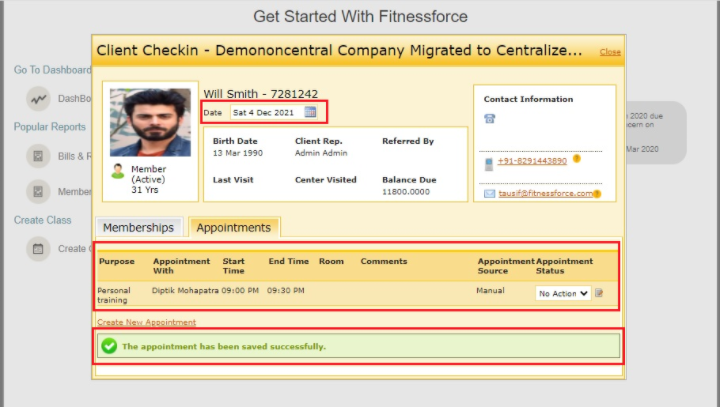Viewport: 722px width, 408px height.
Task: Click the +91-8291443890 phone link
Action: pyautogui.click(x=532, y=161)
